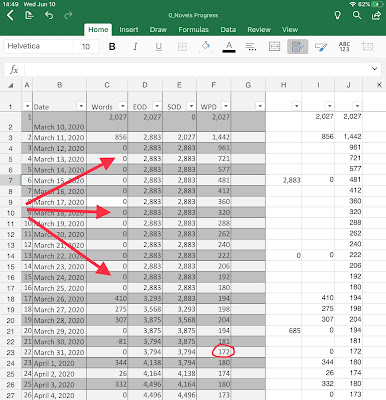Open the Tell Me lightbulb
This screenshot has height=400, width=386.
pyautogui.click(x=338, y=15)
